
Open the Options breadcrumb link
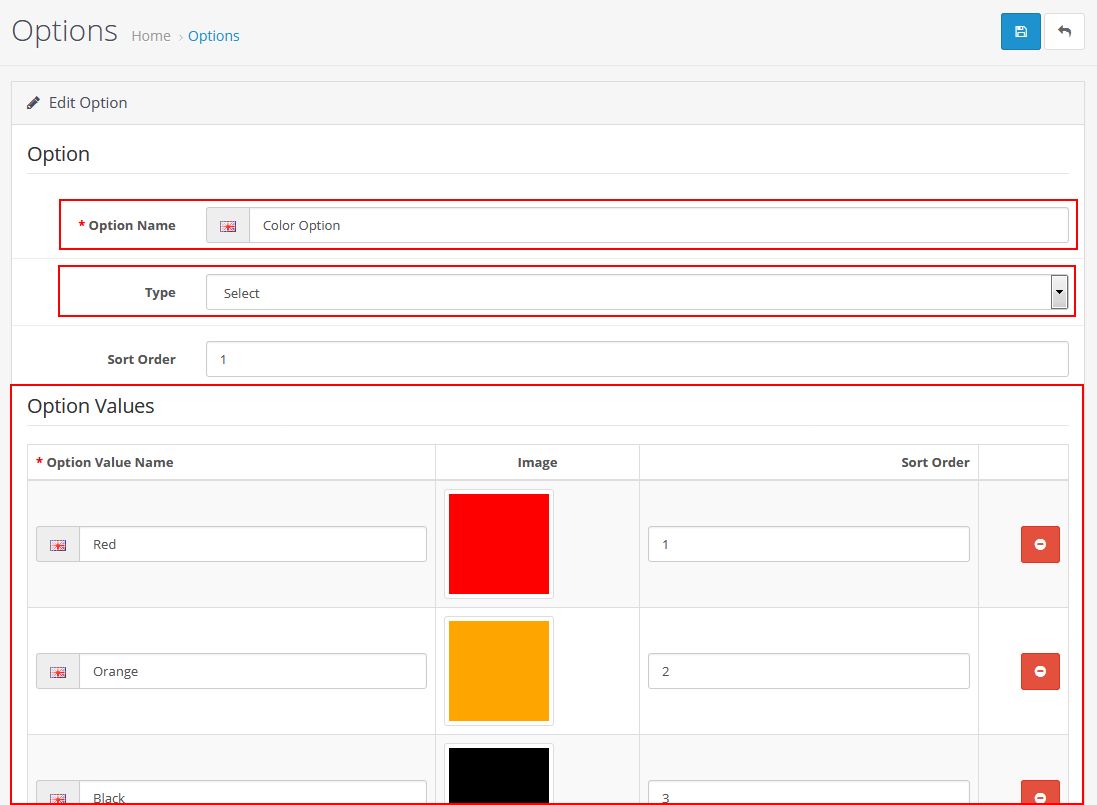point(213,36)
